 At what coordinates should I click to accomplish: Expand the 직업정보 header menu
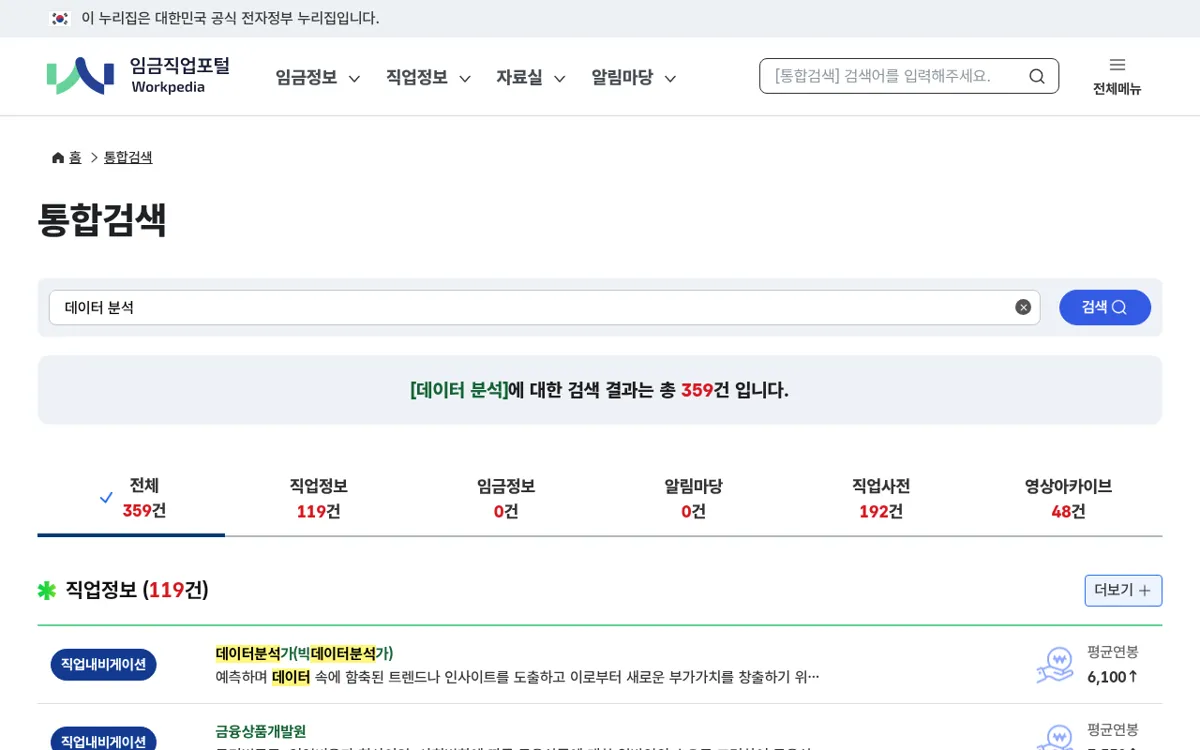428,78
